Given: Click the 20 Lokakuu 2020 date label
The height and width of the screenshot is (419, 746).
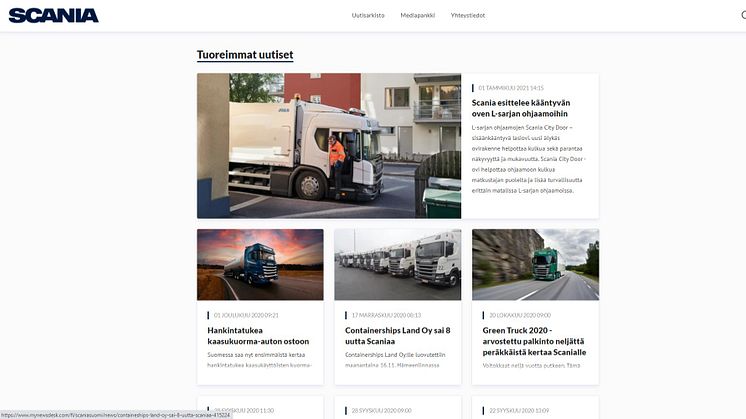Looking at the screenshot, I should 522,315.
